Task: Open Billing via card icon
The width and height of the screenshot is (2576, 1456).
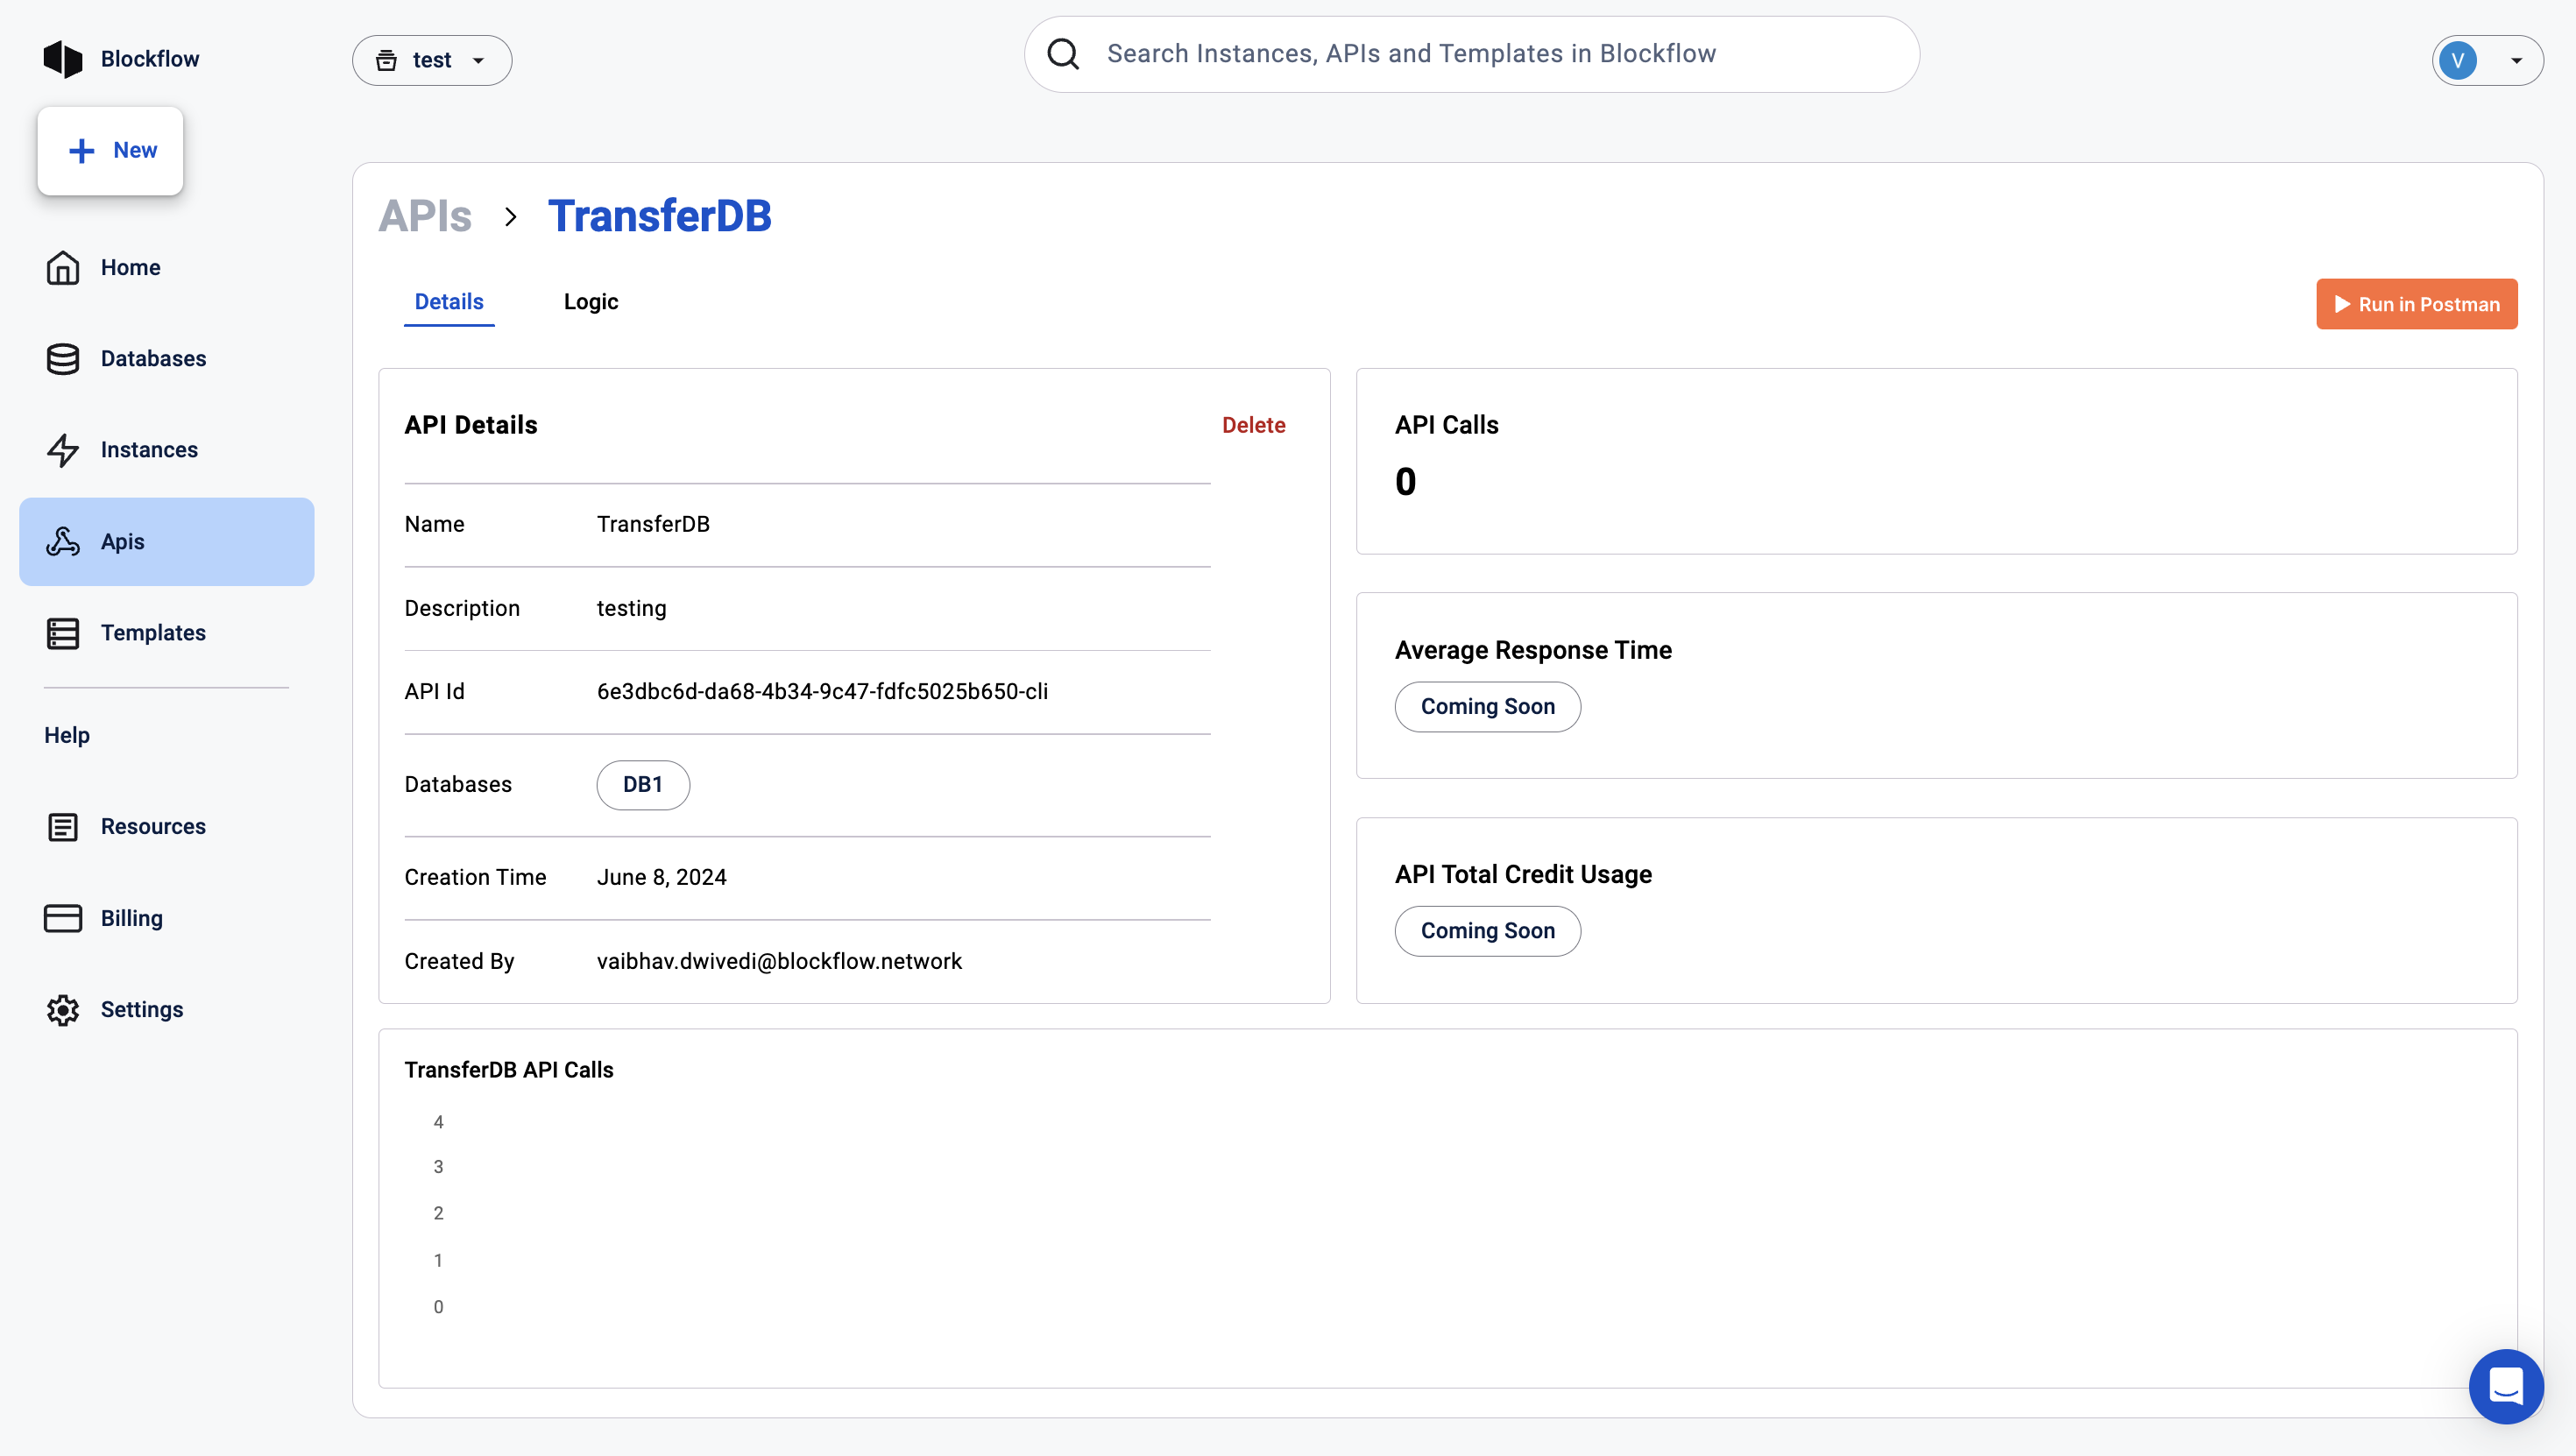Action: coord(62,918)
